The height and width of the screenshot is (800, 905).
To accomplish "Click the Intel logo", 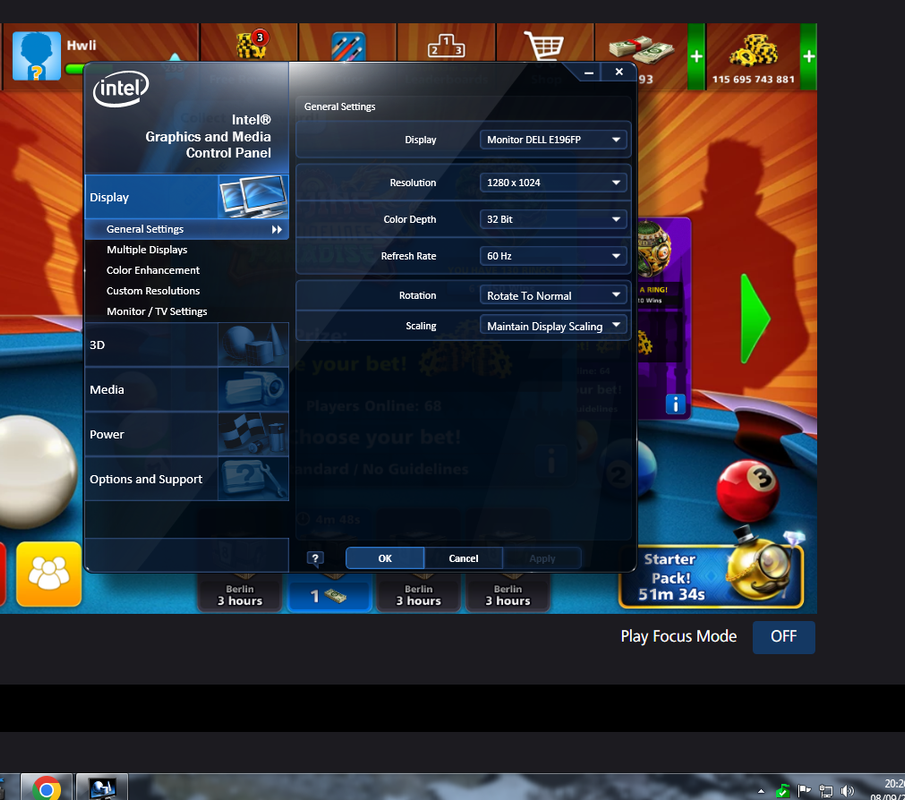I will pyautogui.click(x=121, y=89).
